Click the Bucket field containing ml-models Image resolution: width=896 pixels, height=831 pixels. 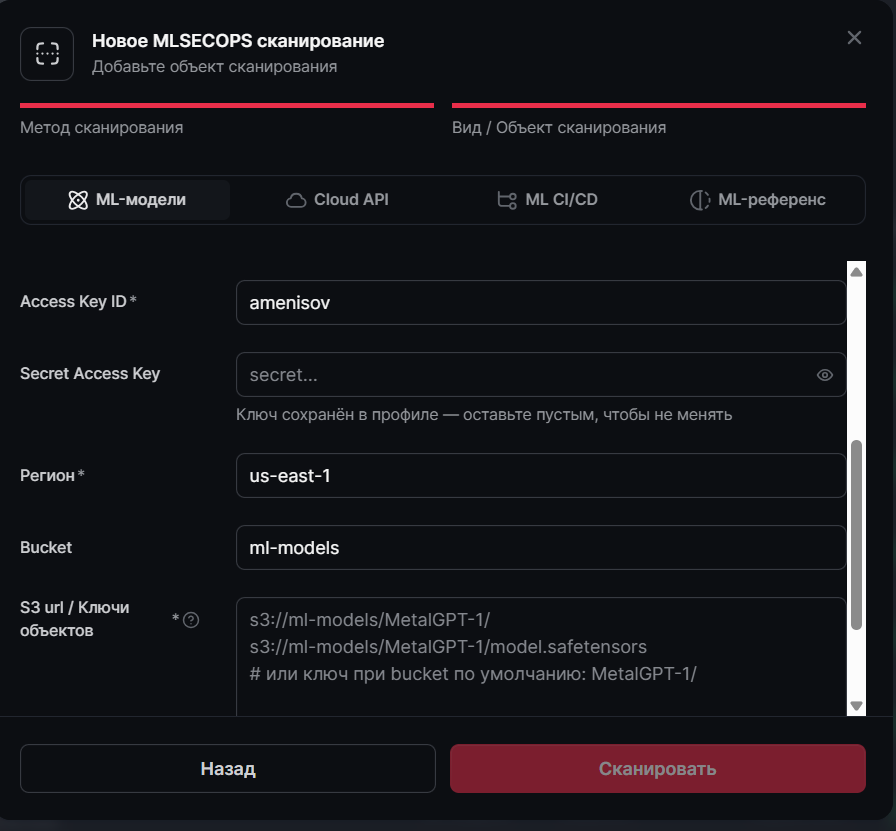[541, 548]
